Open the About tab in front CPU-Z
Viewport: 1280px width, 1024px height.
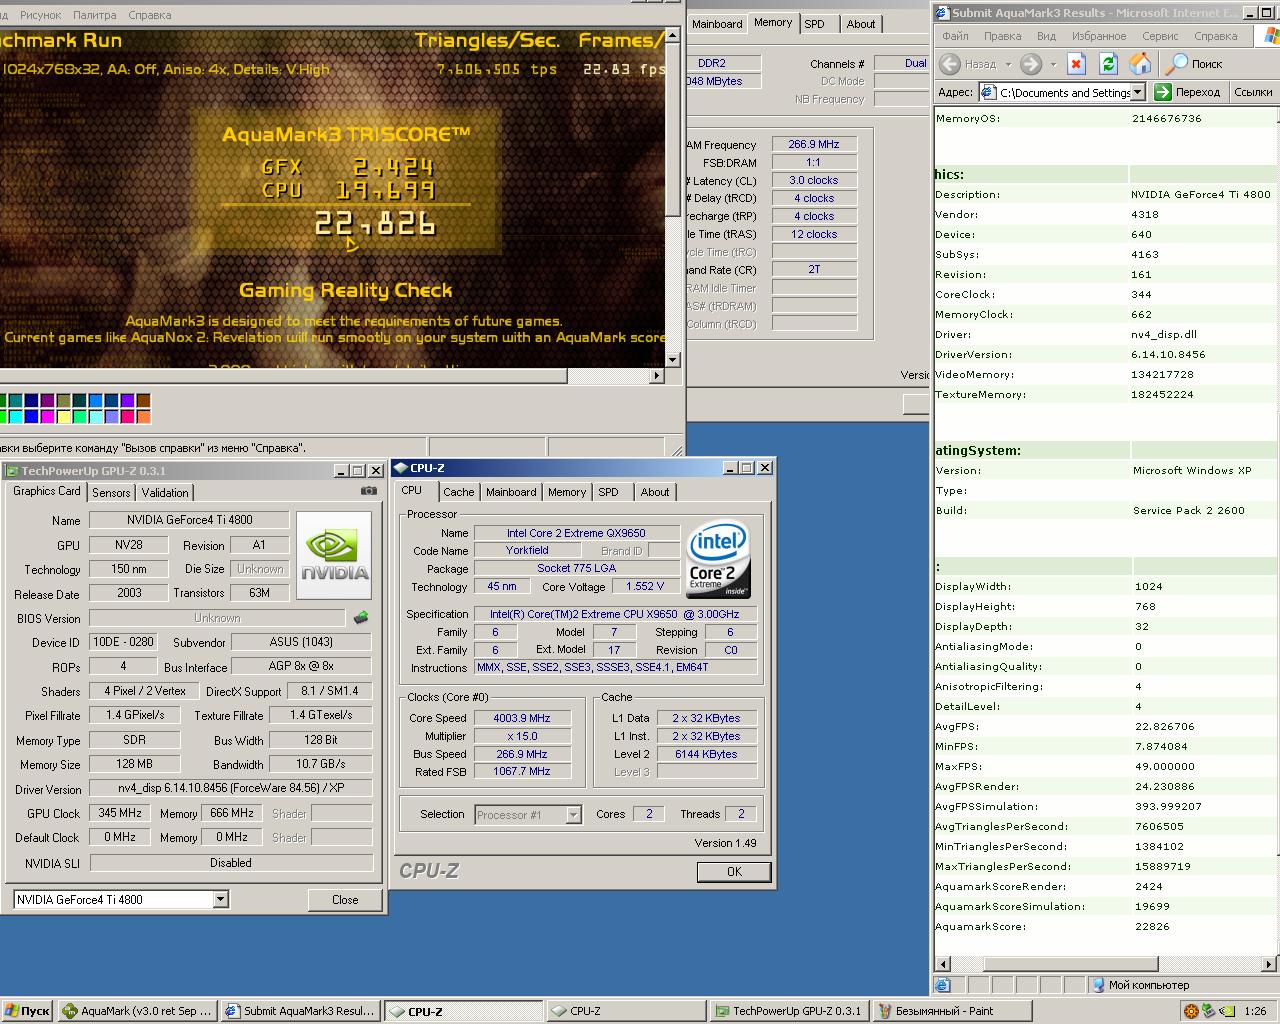pos(655,492)
